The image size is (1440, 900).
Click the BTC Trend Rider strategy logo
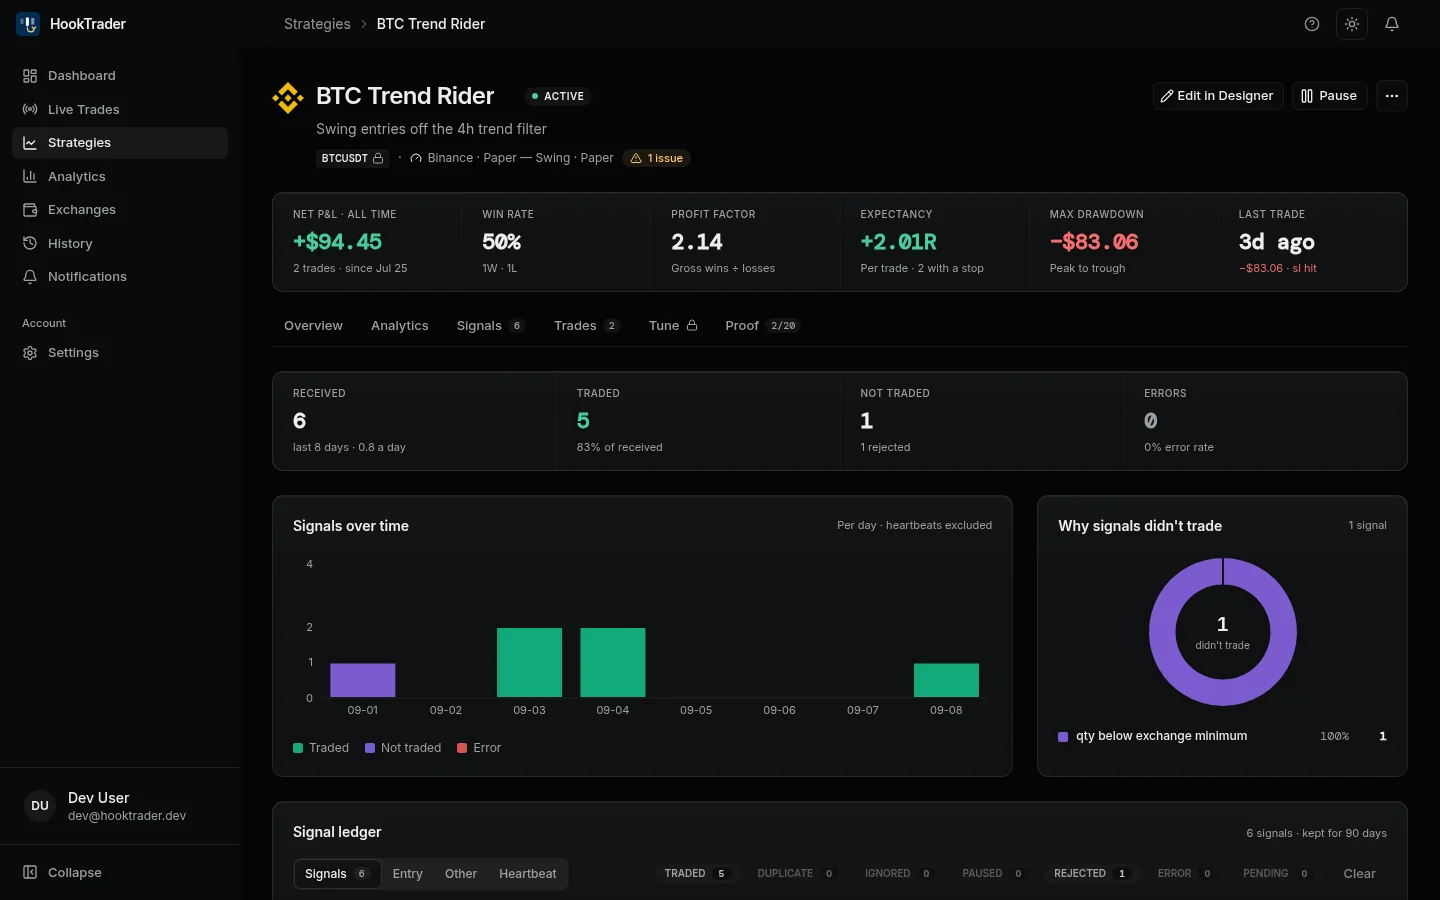point(288,98)
